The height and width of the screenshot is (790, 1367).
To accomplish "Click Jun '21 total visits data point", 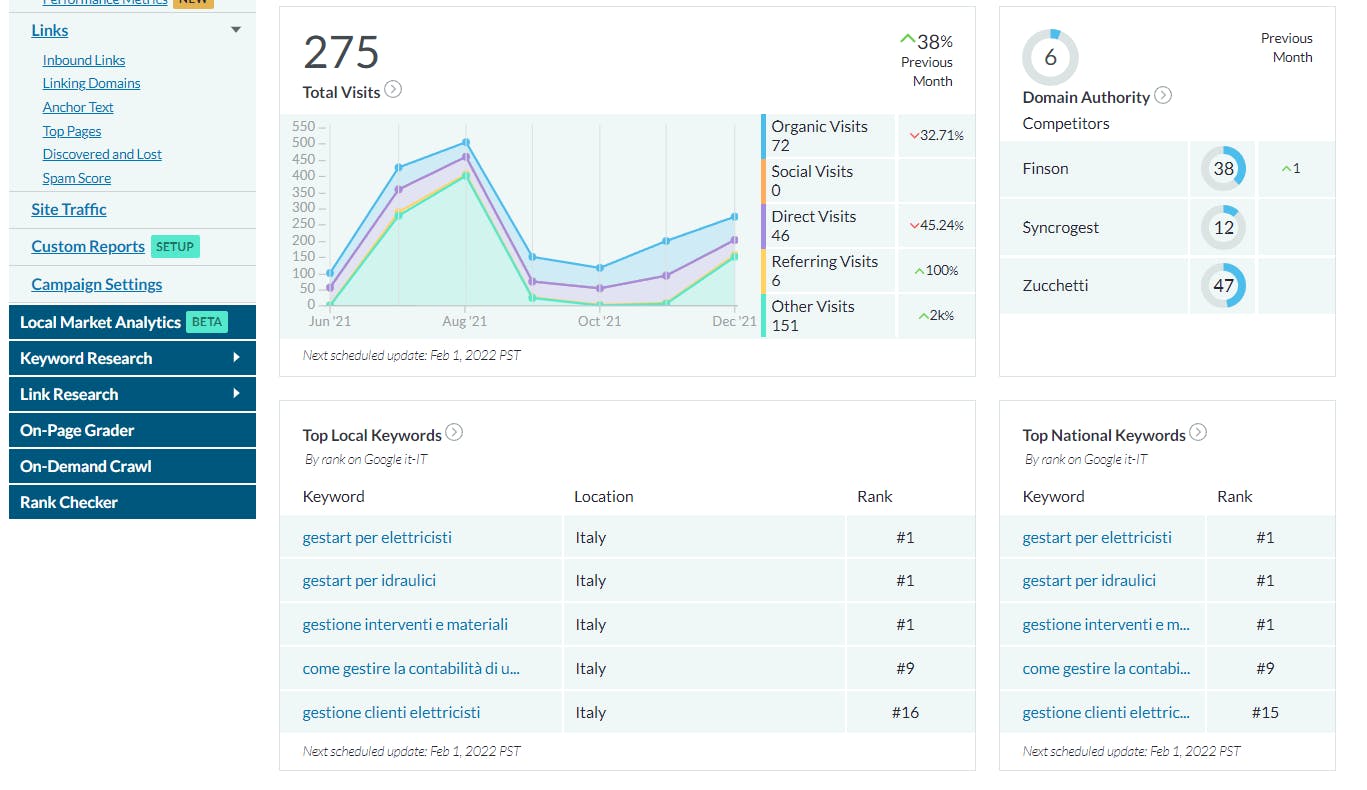I will coord(331,272).
